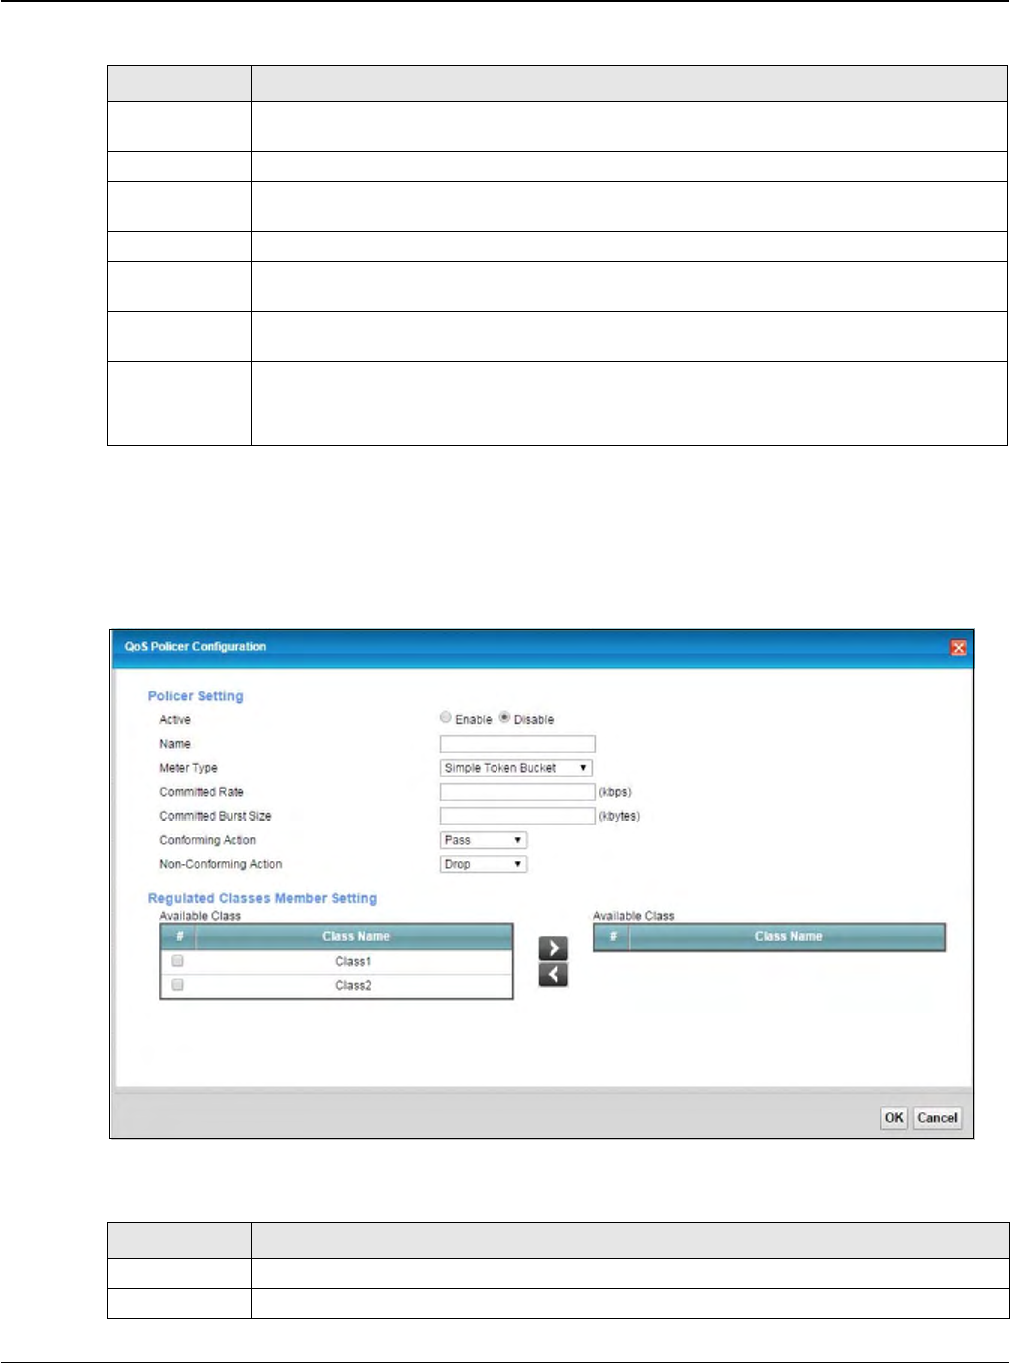Click the Committed Rate label
The width and height of the screenshot is (1010, 1363).
point(201,792)
